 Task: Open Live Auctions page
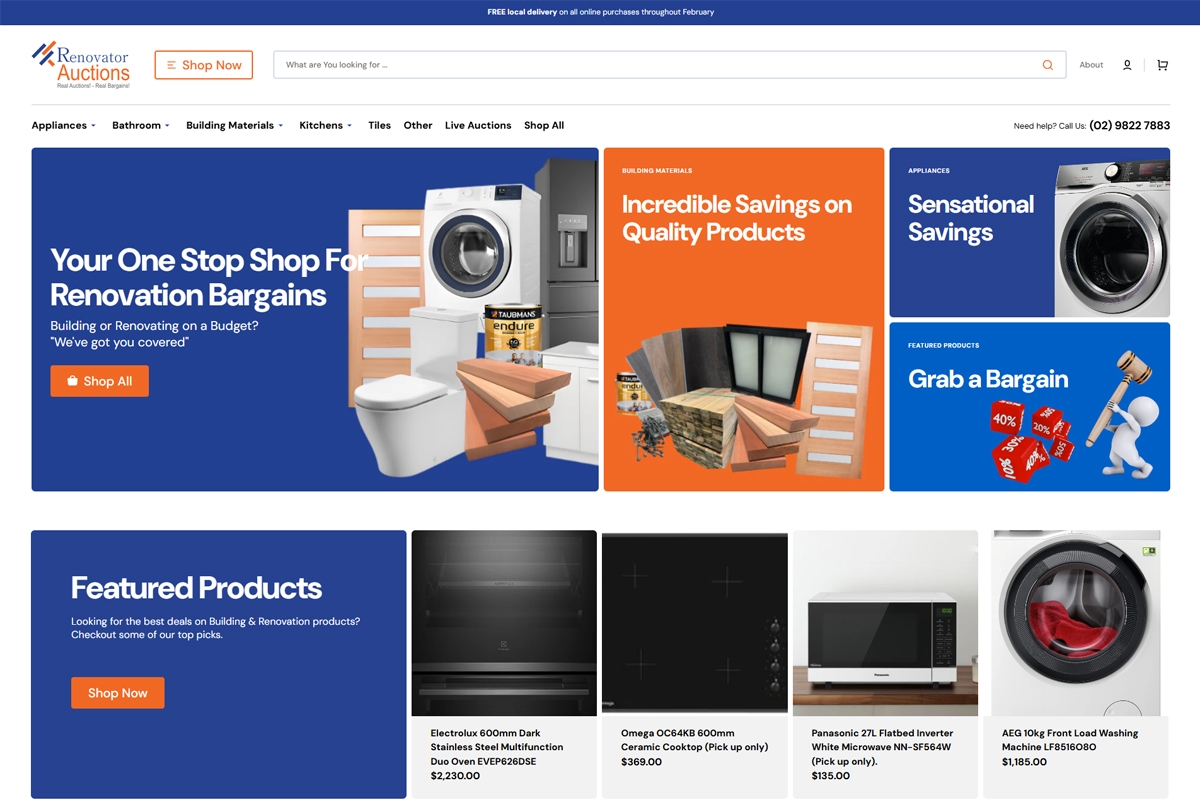click(478, 125)
